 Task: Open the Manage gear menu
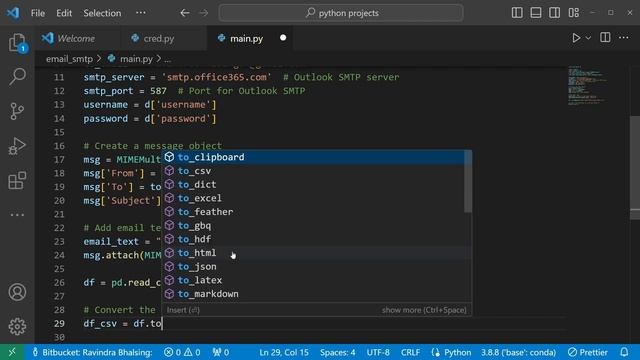[x=17, y=326]
